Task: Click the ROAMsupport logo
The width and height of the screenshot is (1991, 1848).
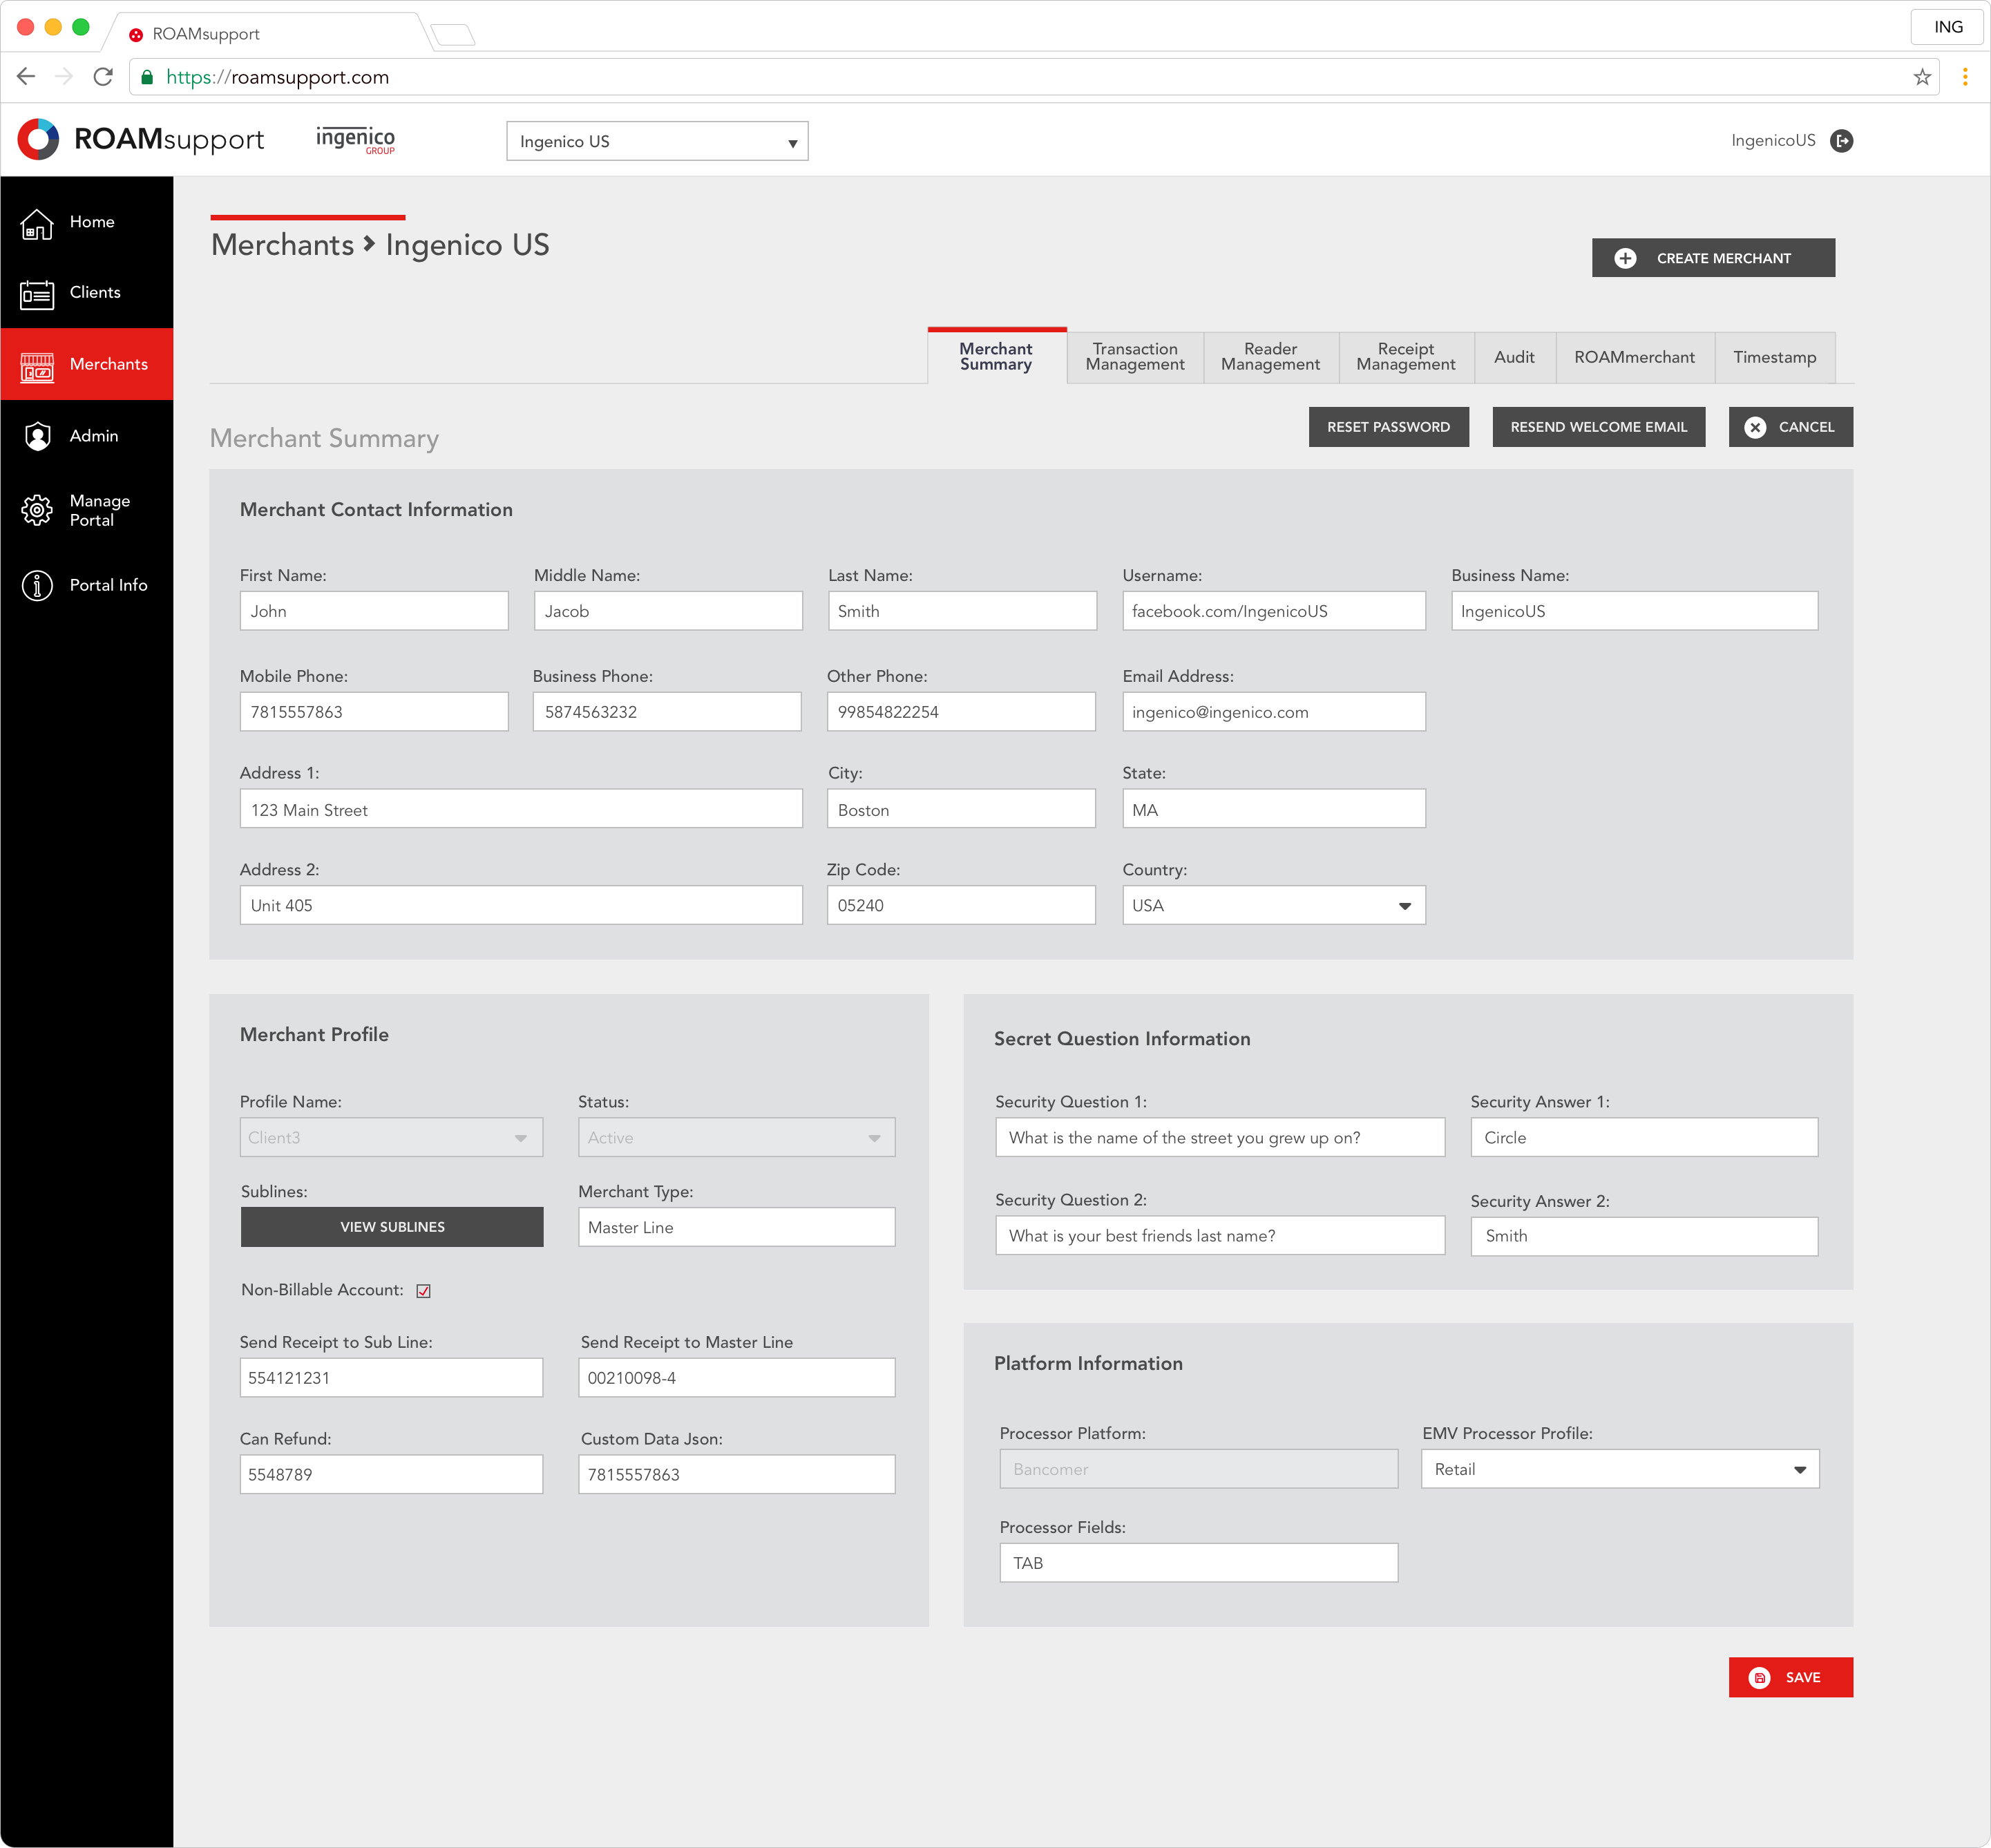Action: [x=141, y=139]
